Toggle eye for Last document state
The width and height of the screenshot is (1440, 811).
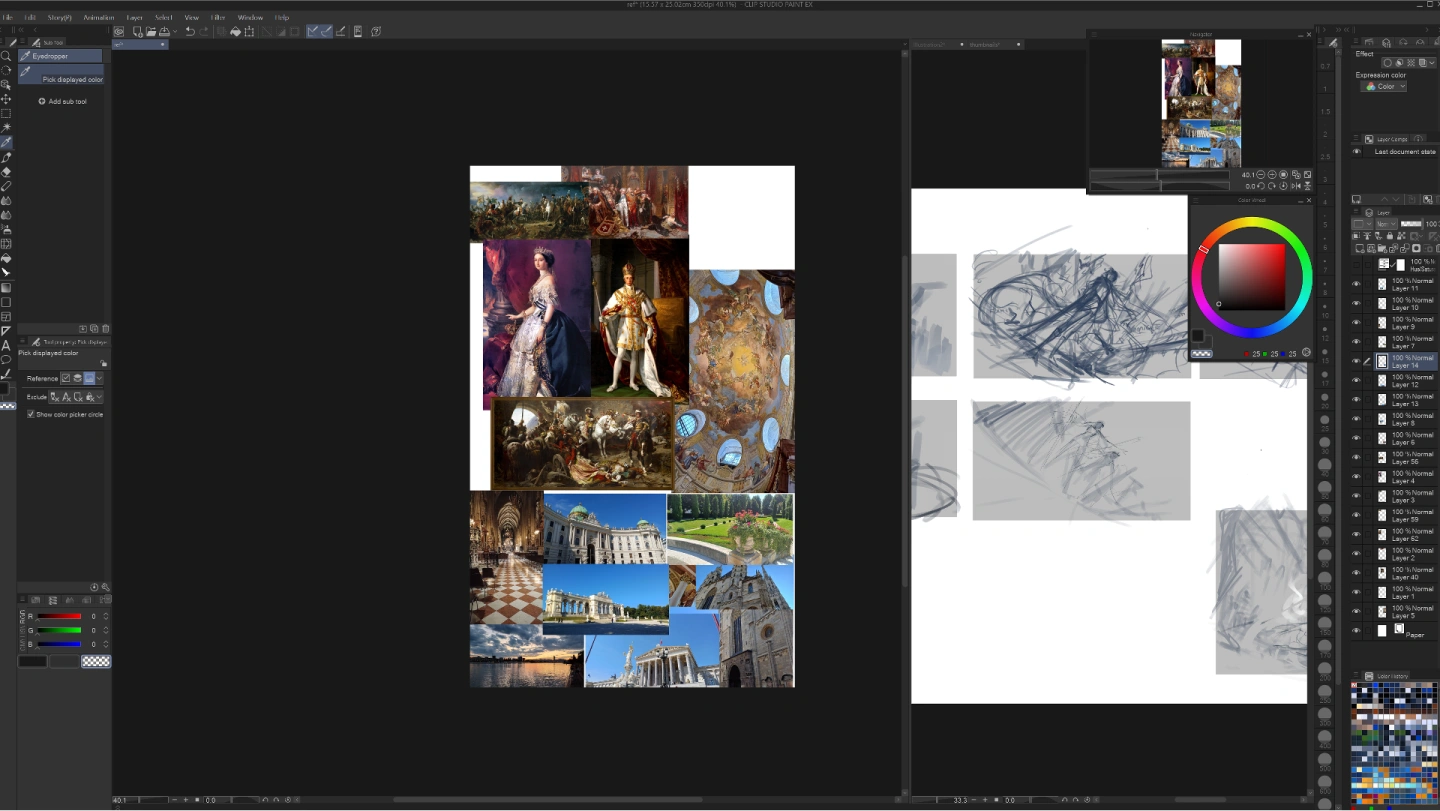coord(1356,152)
